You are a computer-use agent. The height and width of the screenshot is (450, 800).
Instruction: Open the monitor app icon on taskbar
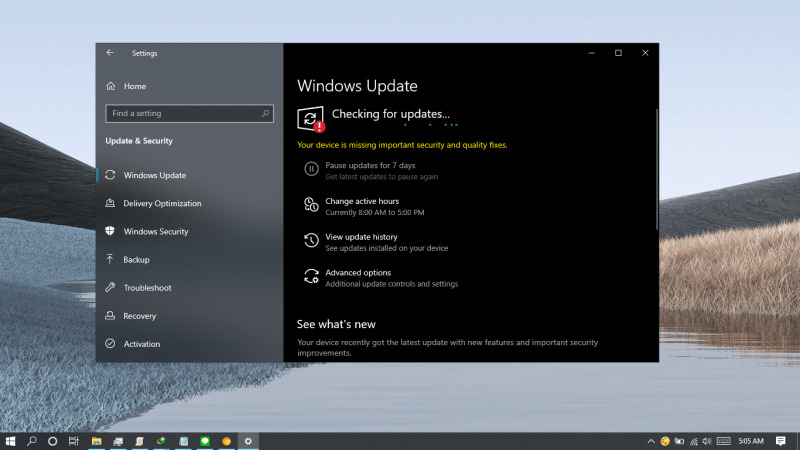pyautogui.click(x=118, y=441)
